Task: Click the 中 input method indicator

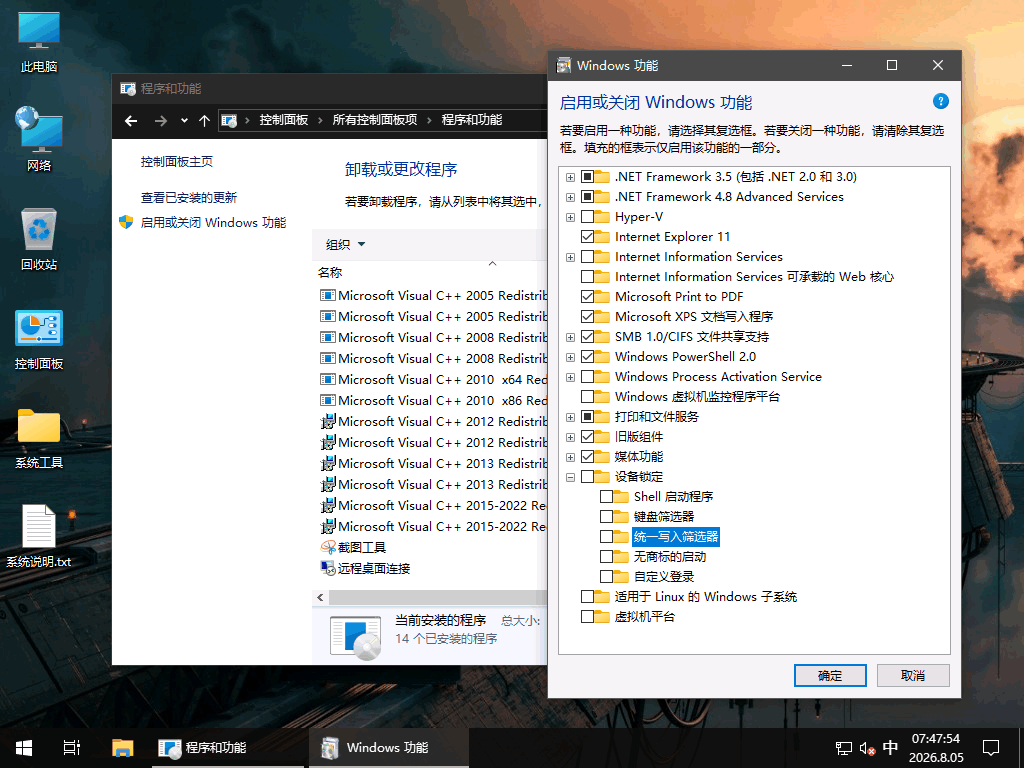Action: tap(889, 748)
